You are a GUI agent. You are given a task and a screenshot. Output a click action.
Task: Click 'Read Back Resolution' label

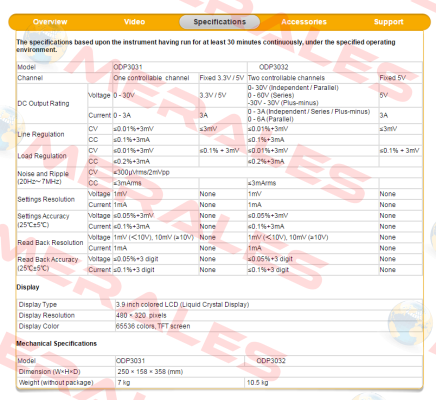click(x=50, y=243)
